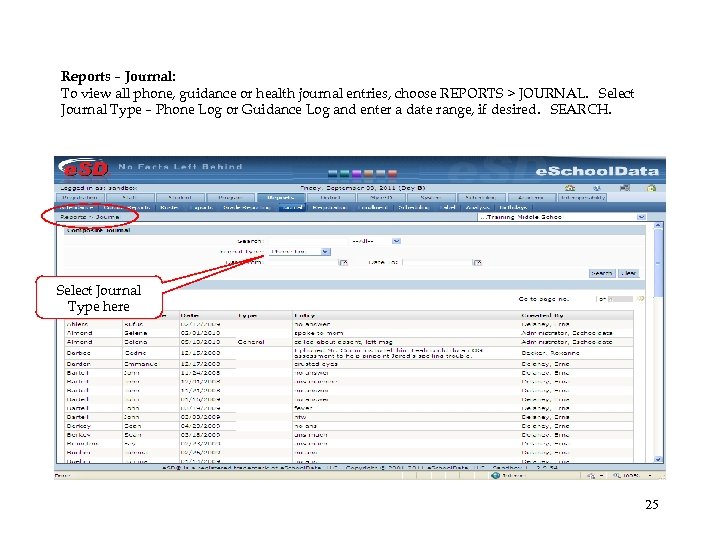The image size is (720, 540).
Task: Go to next page with arrows
Action: point(640,299)
